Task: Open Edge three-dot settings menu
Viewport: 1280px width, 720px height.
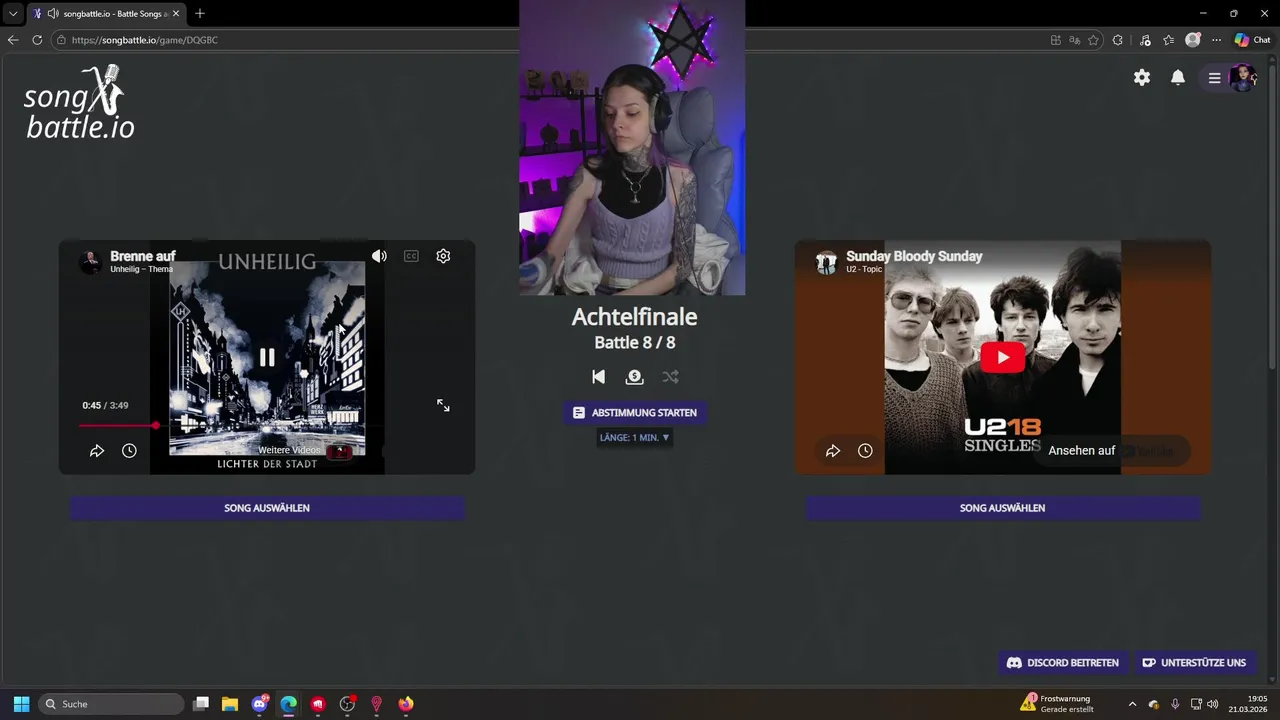Action: [x=1216, y=40]
